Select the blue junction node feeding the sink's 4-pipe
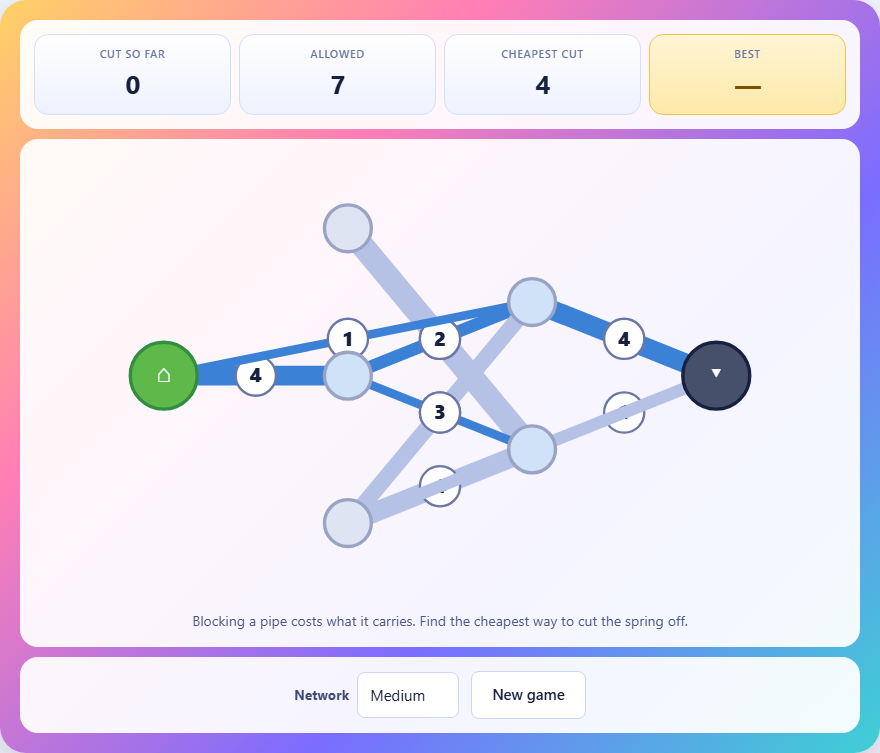 click(531, 302)
